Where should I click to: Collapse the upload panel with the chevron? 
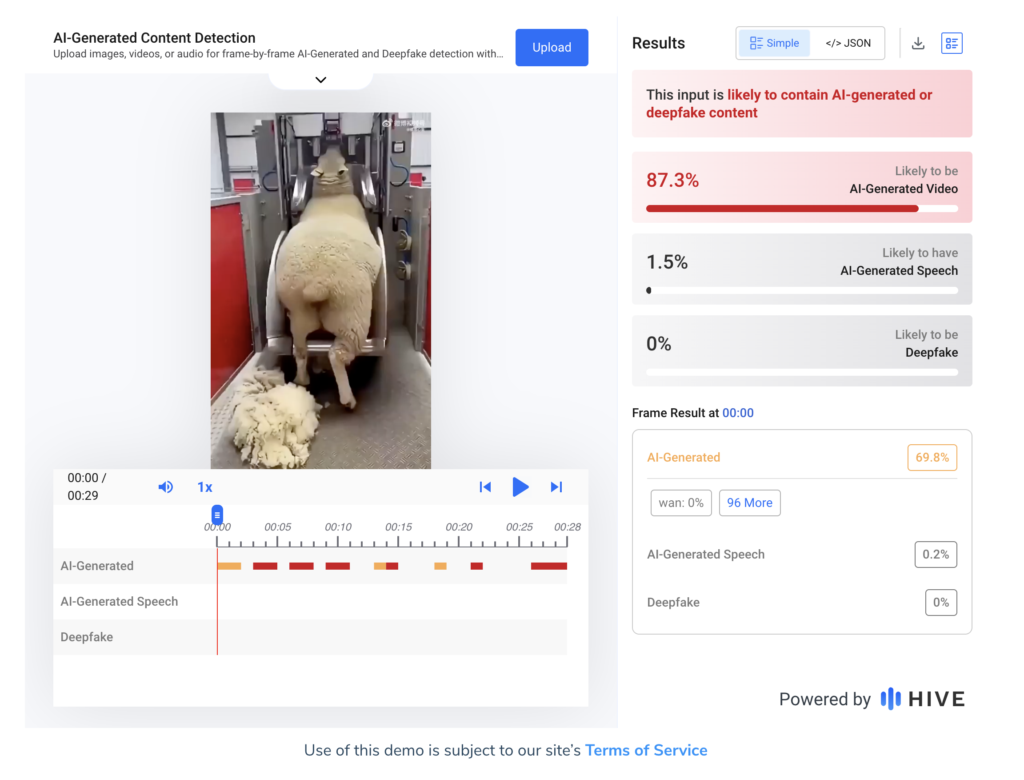320,80
